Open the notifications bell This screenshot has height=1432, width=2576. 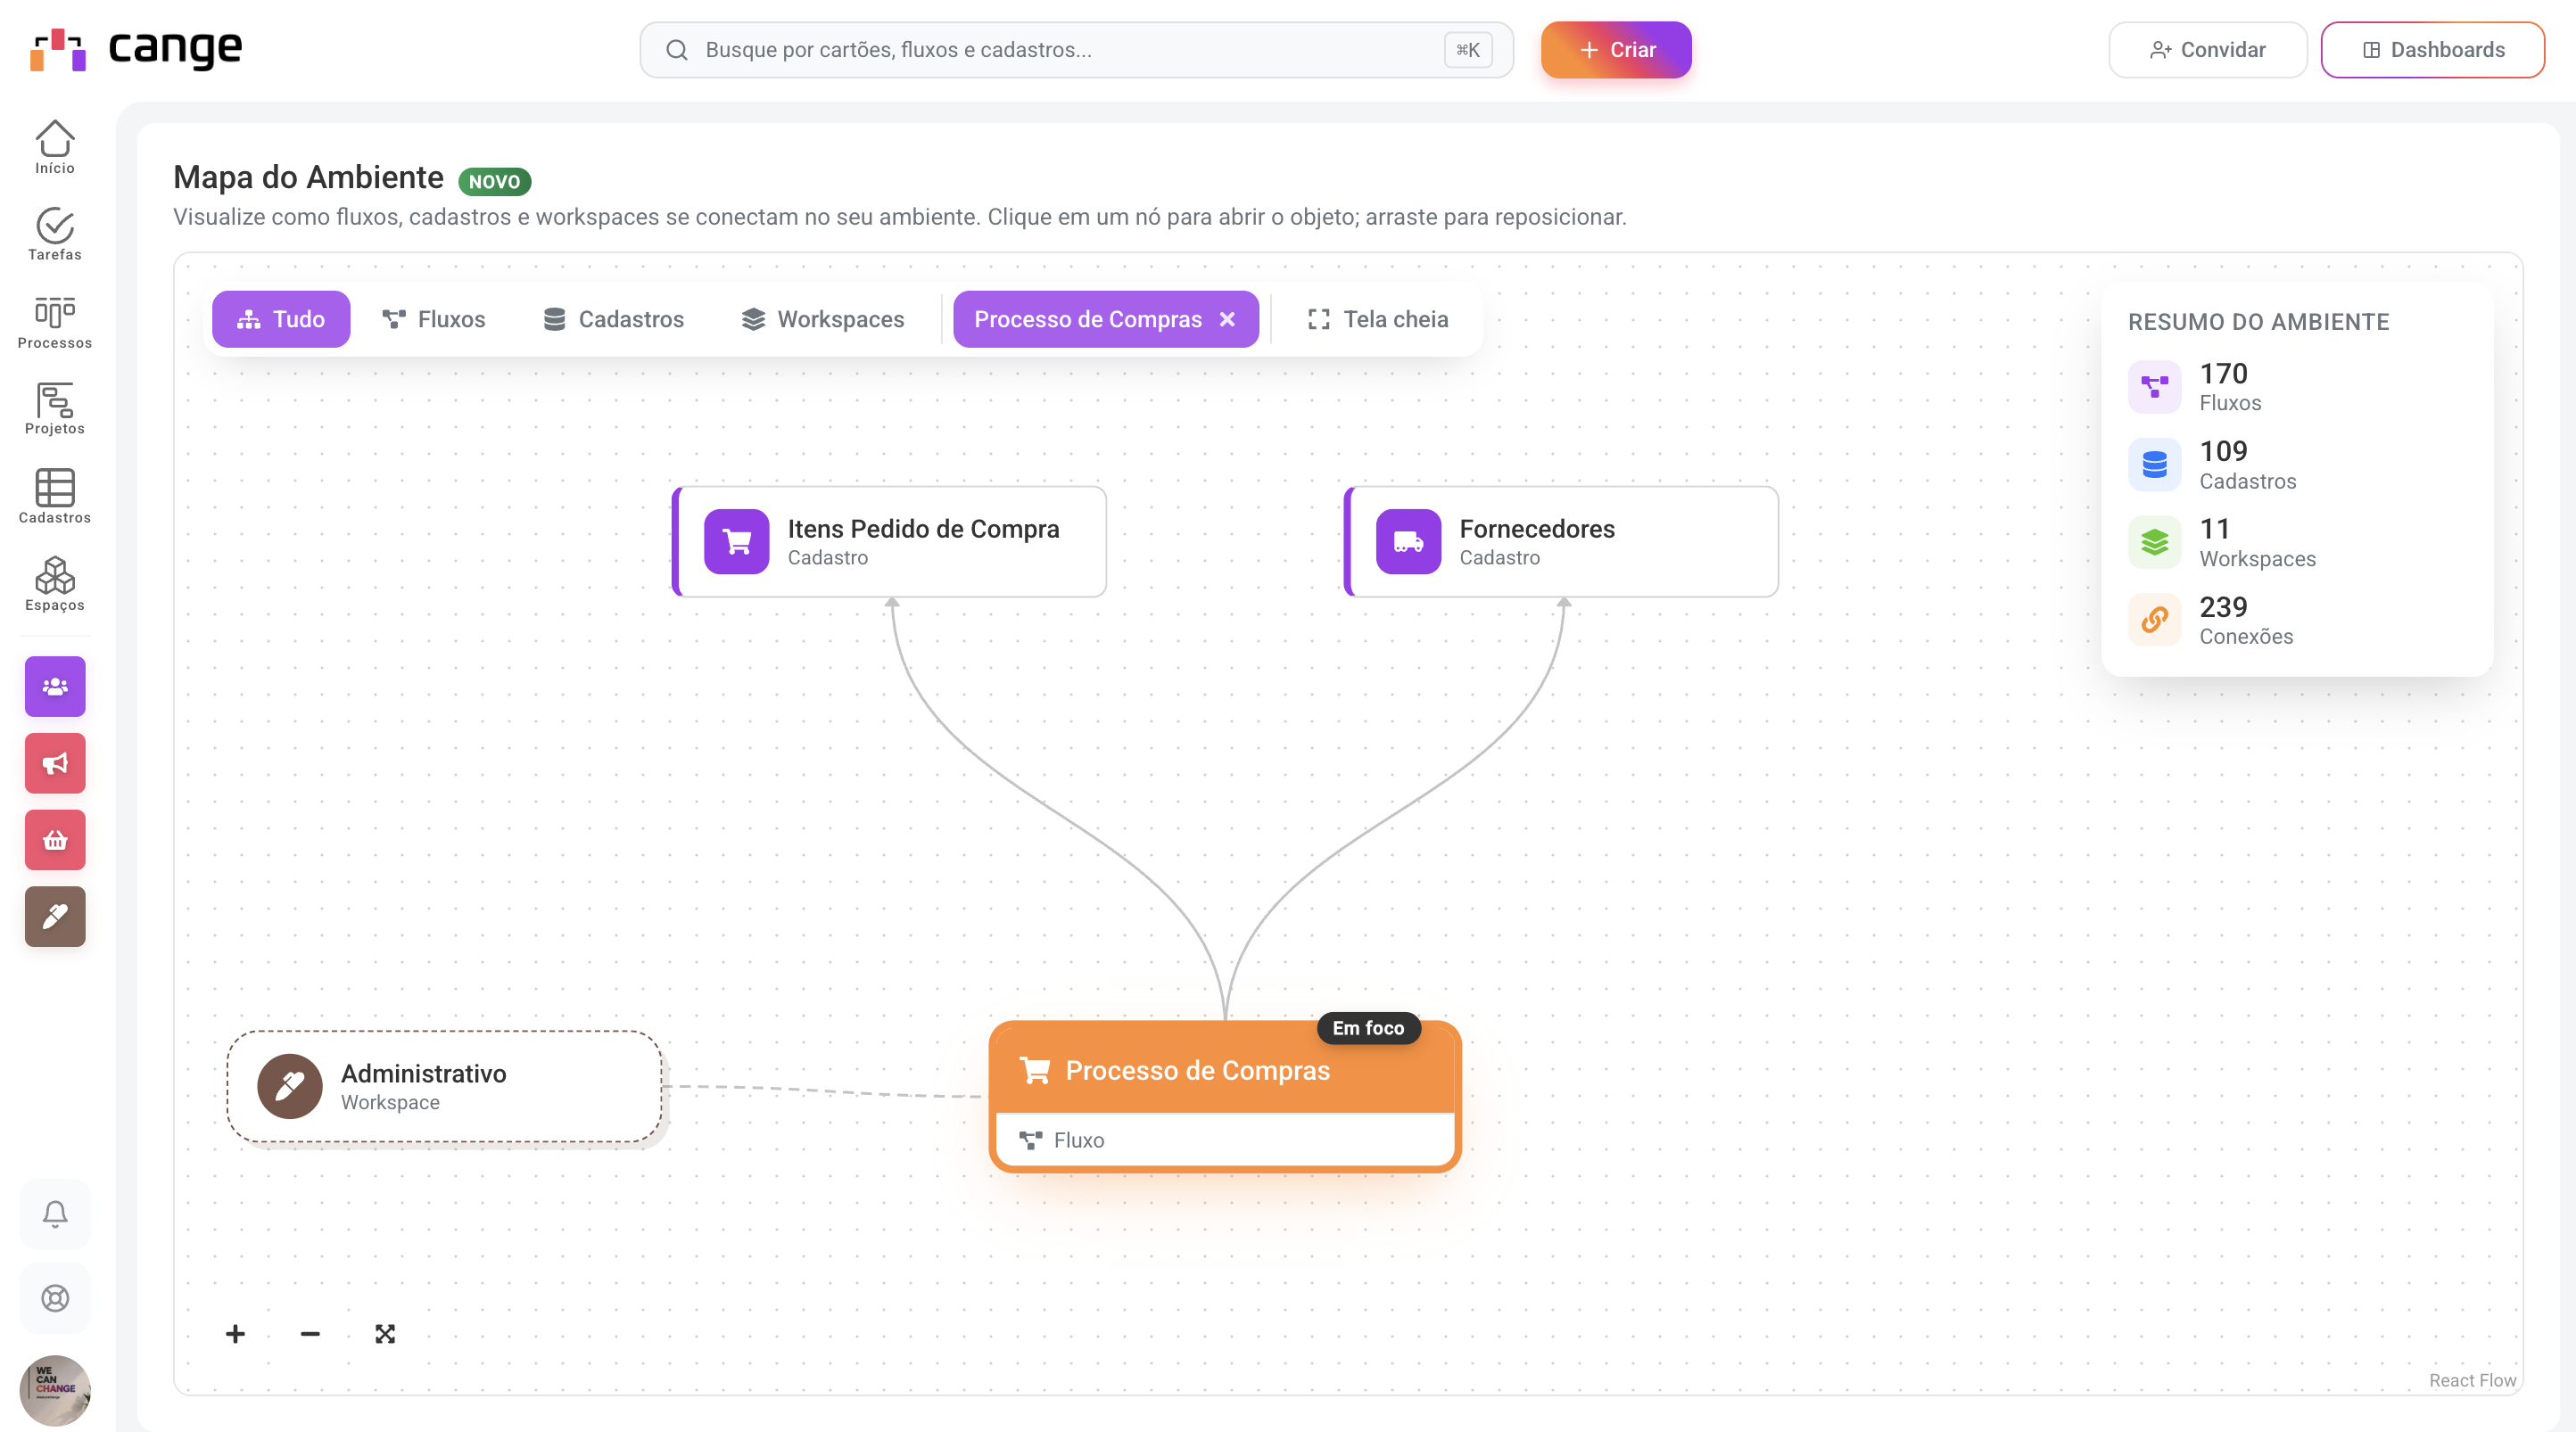click(55, 1214)
